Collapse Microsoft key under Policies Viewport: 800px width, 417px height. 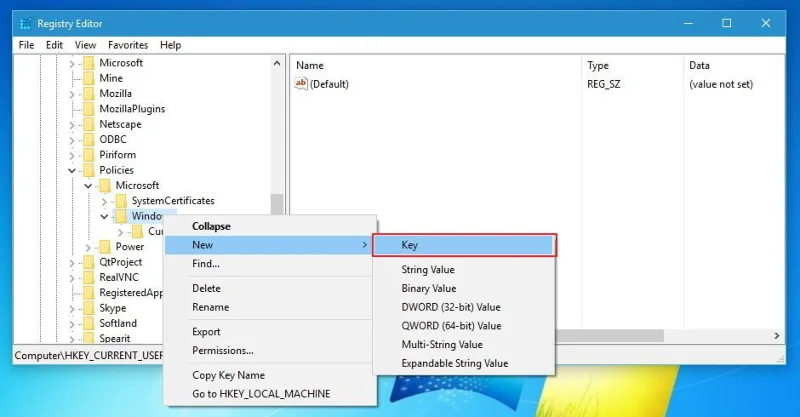click(88, 186)
